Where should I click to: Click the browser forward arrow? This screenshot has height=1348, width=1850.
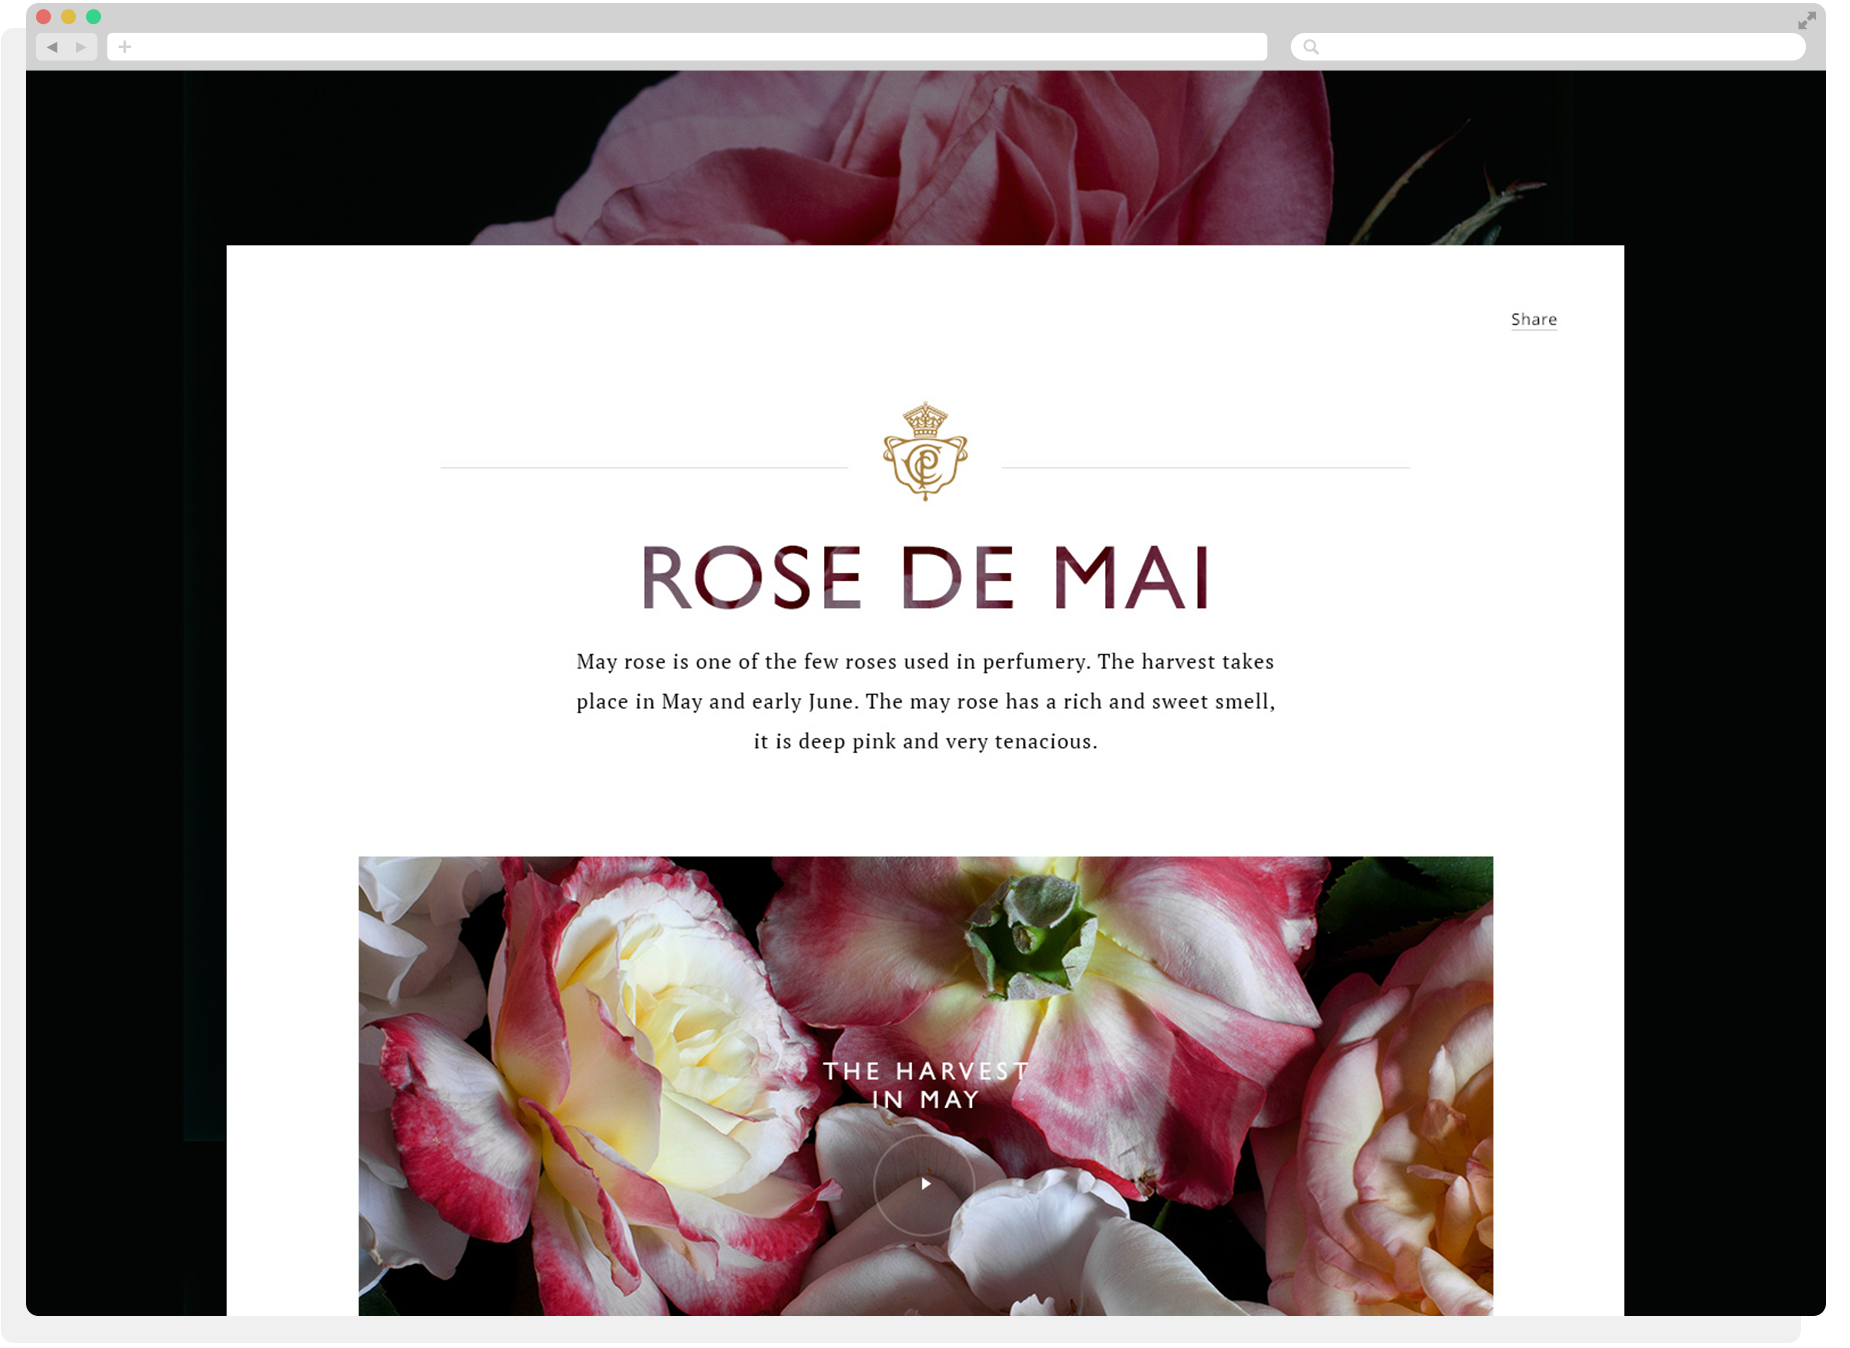(81, 47)
